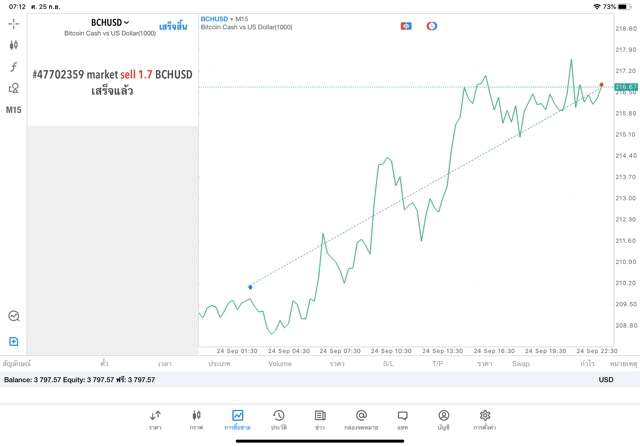This screenshot has width=640, height=447.
Task: Click the กำไร profit column header
Action: [x=587, y=363]
